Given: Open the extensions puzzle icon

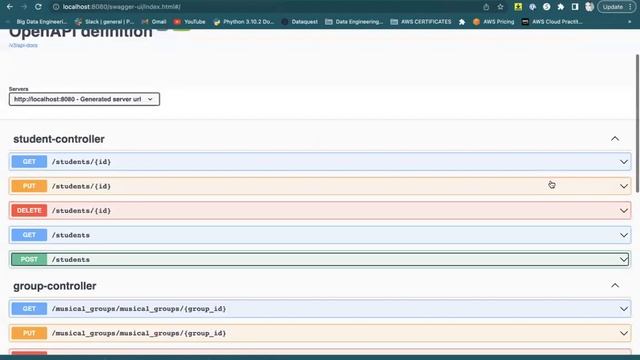Looking at the screenshot, I should [x=561, y=7].
